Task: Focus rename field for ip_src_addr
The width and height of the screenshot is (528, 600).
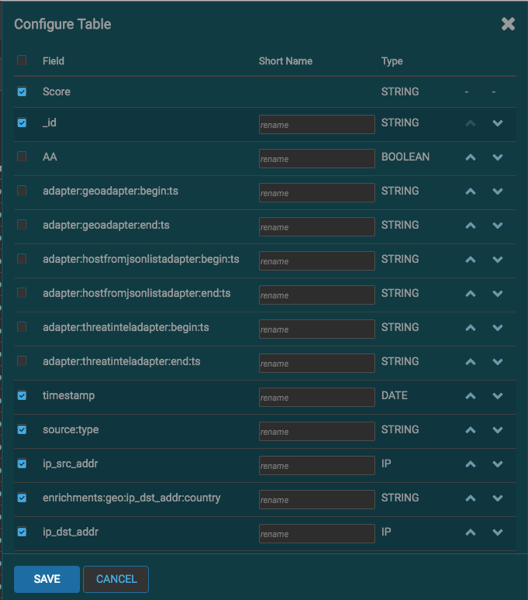Action: (x=317, y=465)
